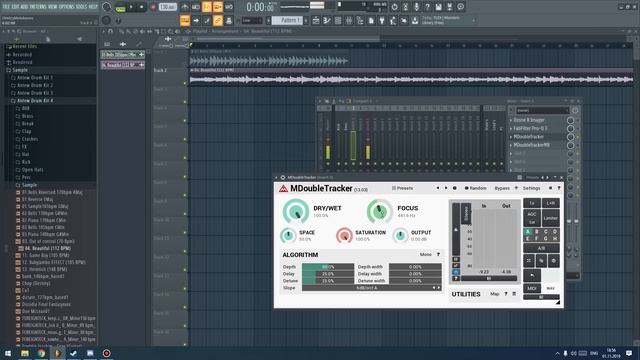Open the channel rack icon in toolbar
This screenshot has height=360, width=640.
pos(338,20)
